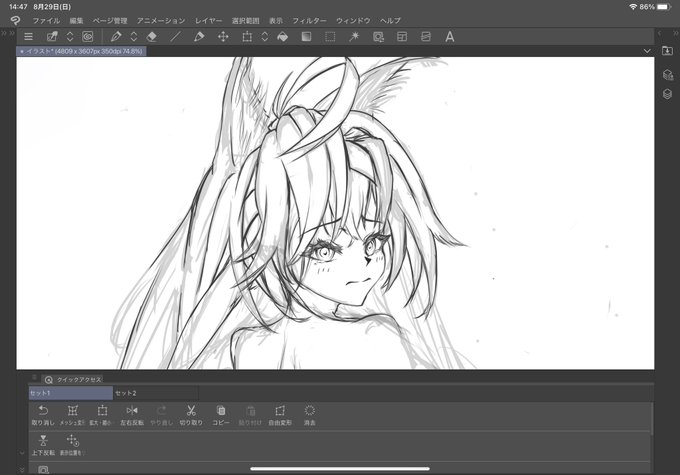Open the canvas tab chevron dropdown at right
This screenshot has height=475, width=680.
point(647,51)
